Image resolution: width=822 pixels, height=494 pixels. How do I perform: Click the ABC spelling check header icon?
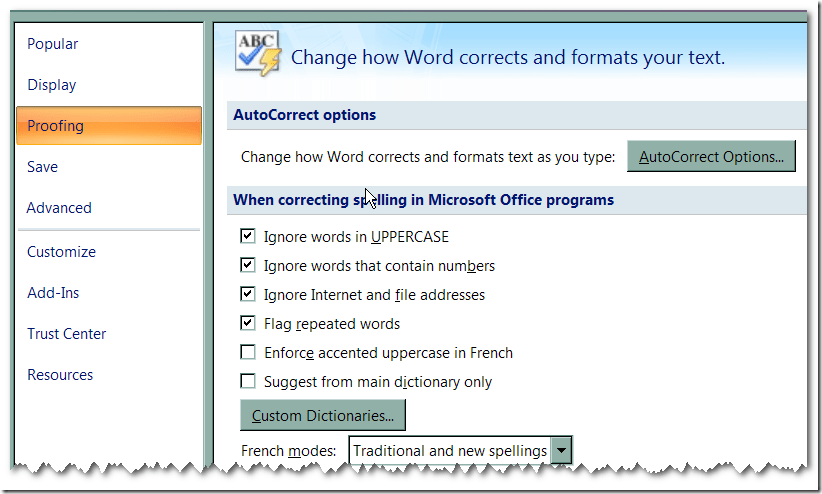(x=257, y=53)
